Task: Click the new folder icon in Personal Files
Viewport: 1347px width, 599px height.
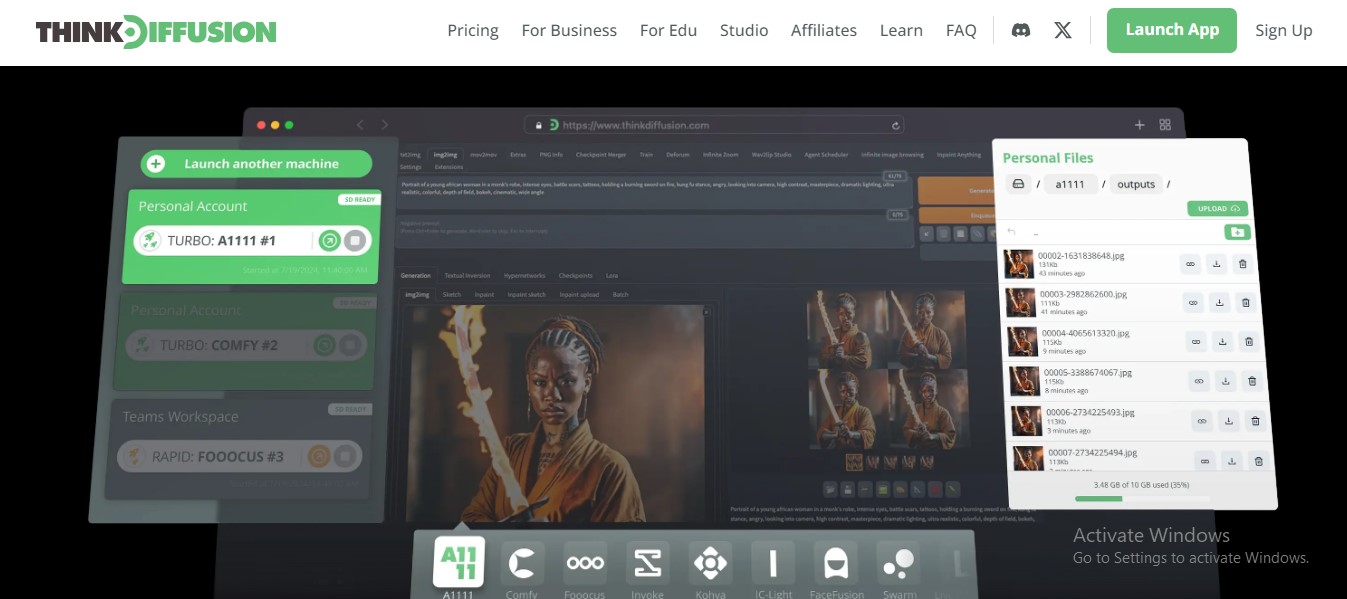Action: (1237, 232)
